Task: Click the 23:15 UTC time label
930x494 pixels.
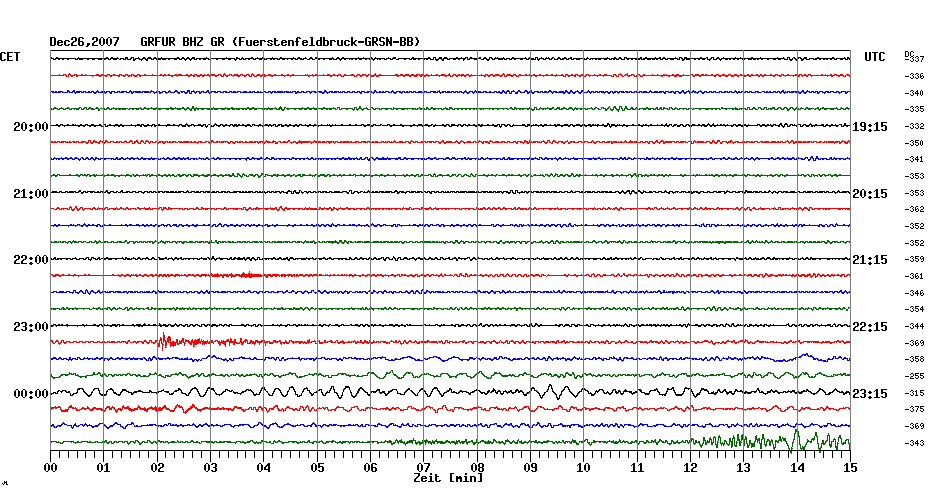Action: [870, 394]
